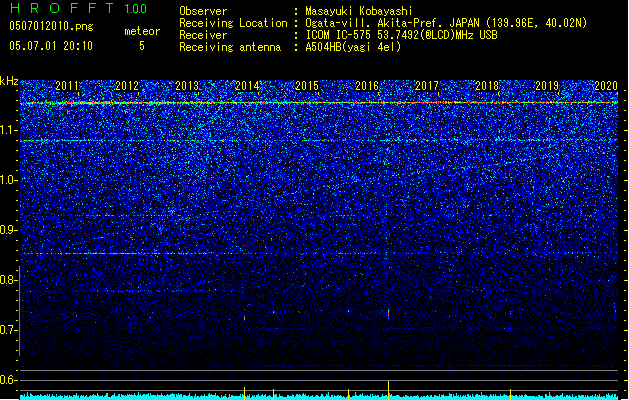629x400 pixels.
Task: Click the 2012 time label
Action: point(127,86)
